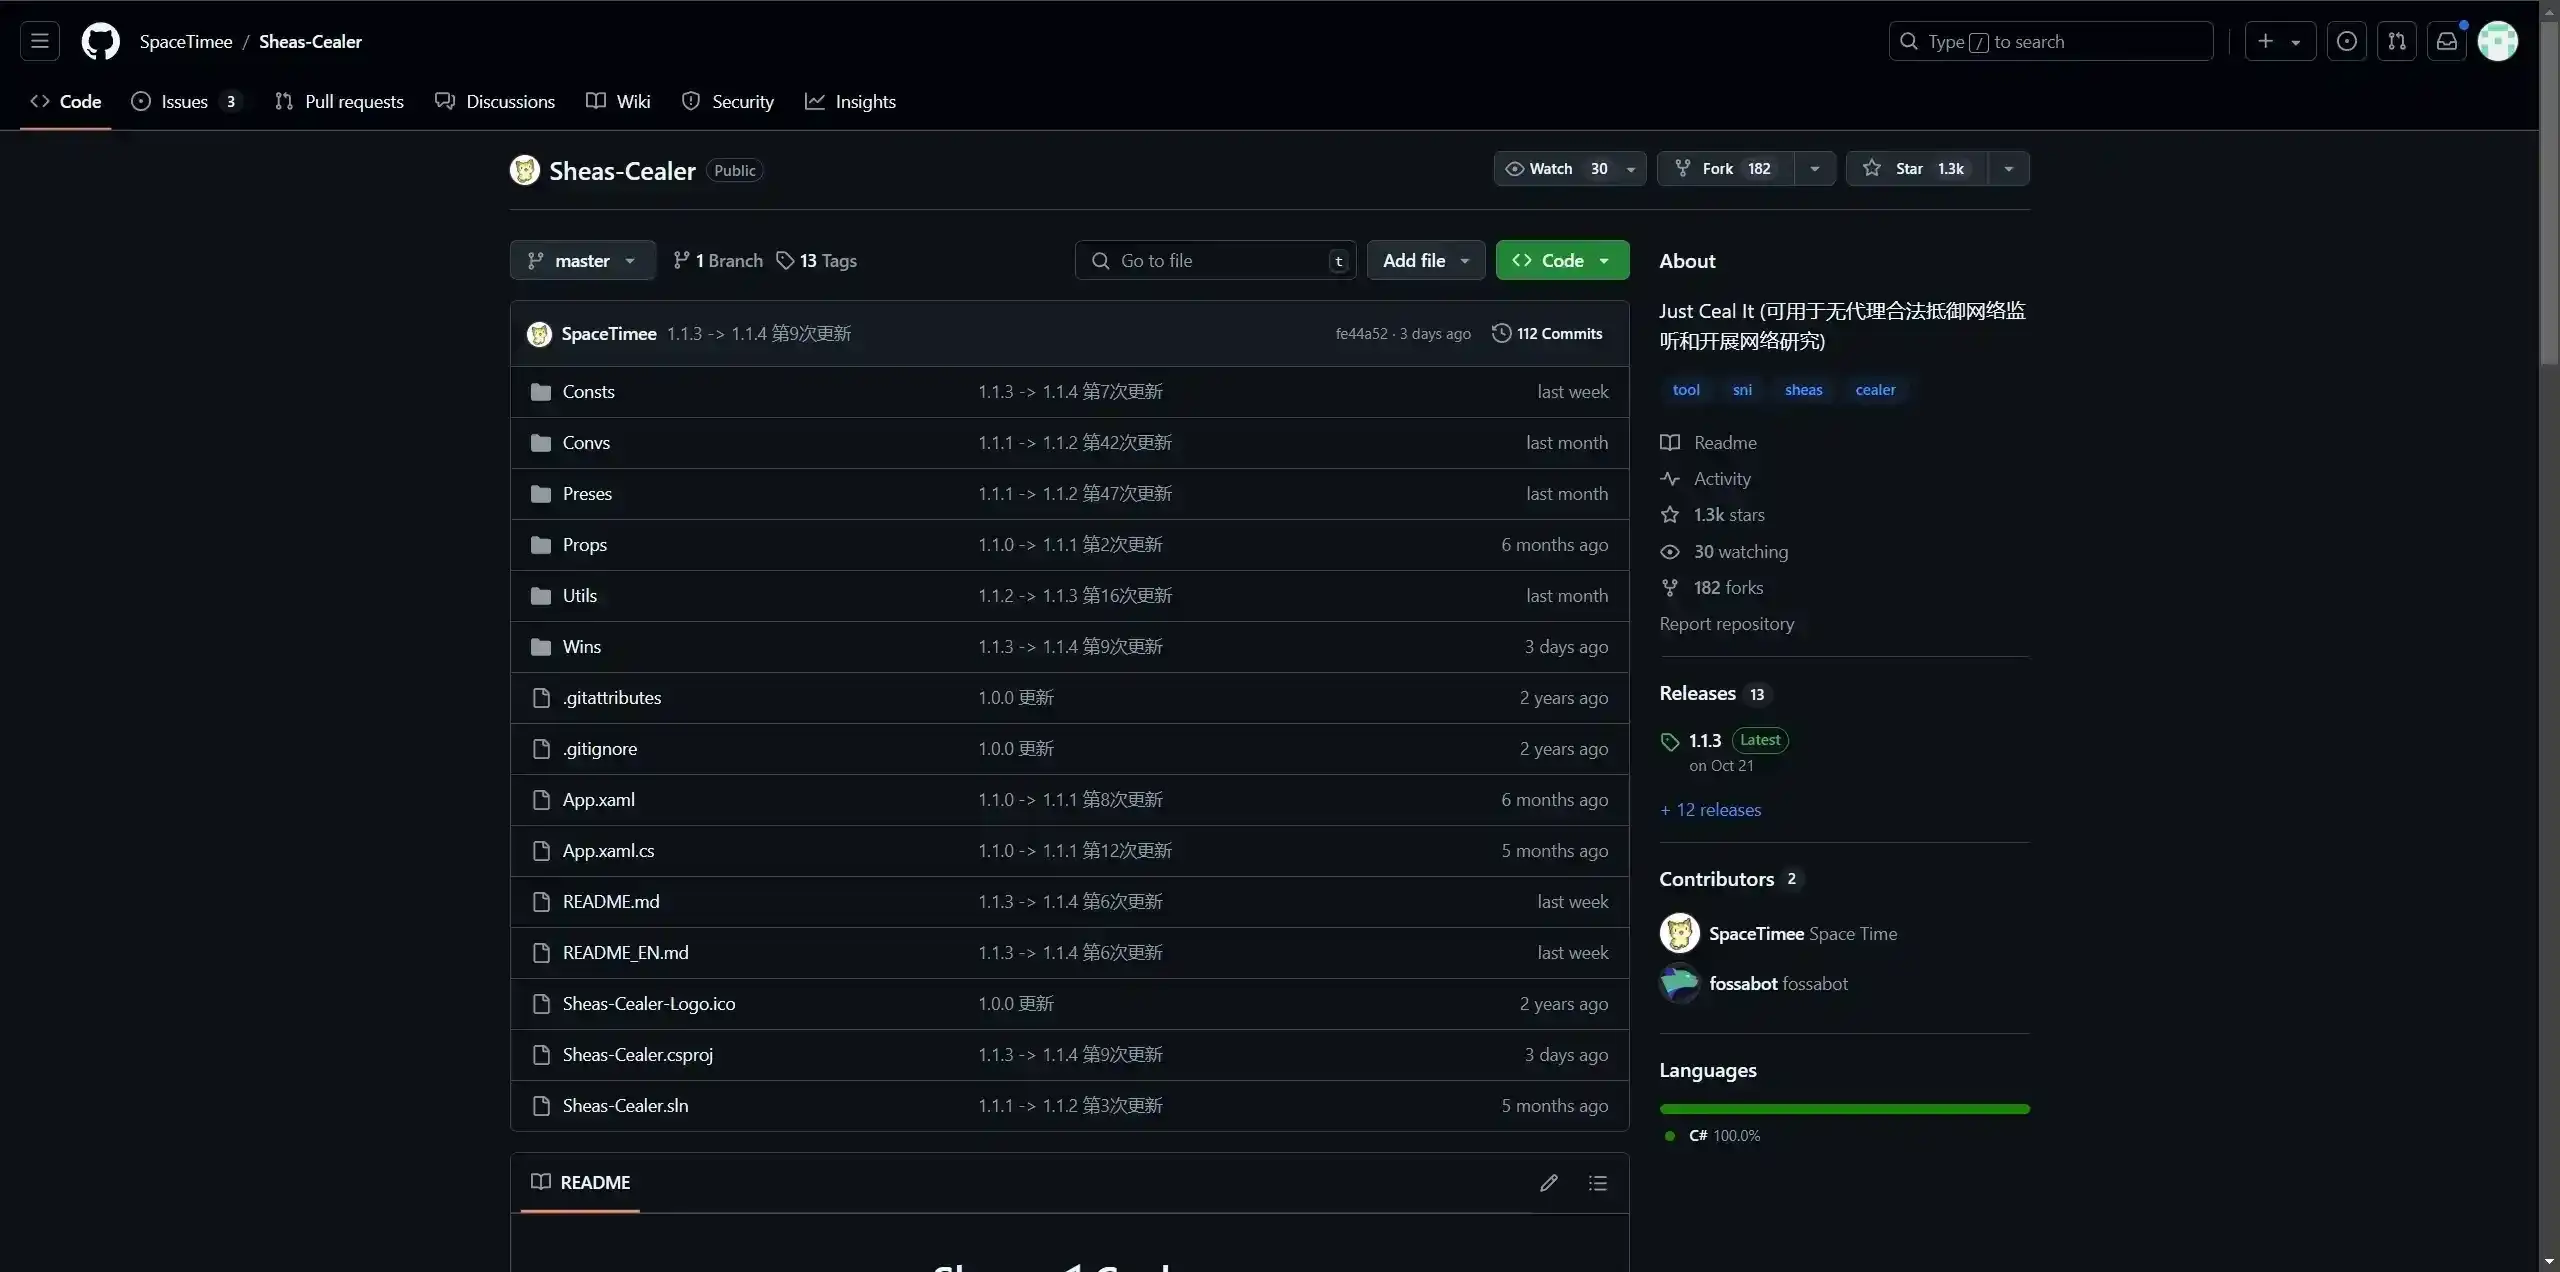
Task: Open the README outline list icon
Action: tap(1597, 1183)
